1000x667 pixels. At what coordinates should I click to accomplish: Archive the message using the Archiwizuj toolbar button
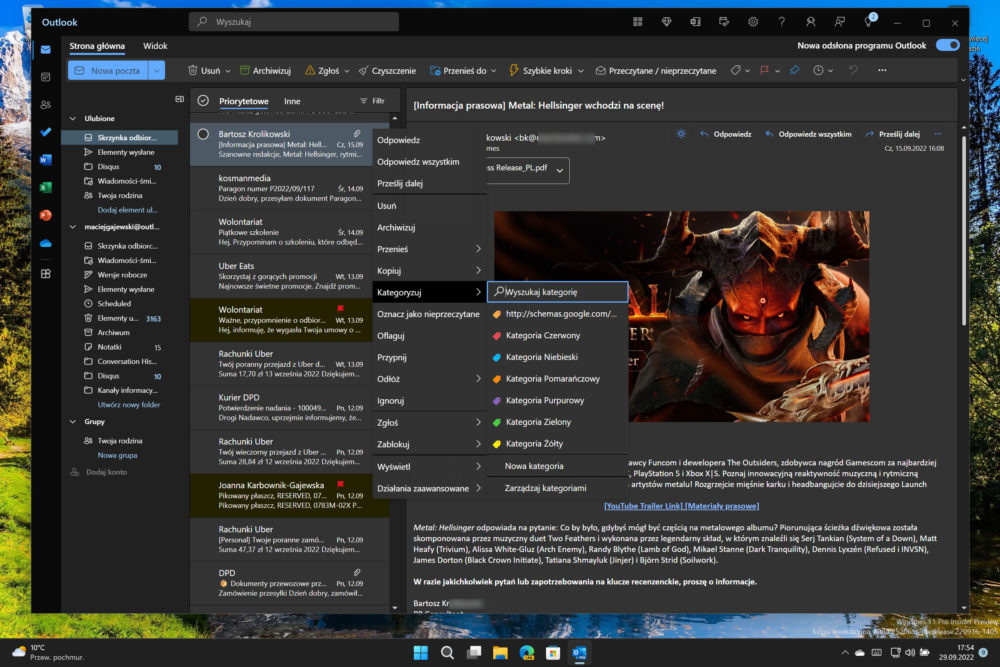[265, 71]
